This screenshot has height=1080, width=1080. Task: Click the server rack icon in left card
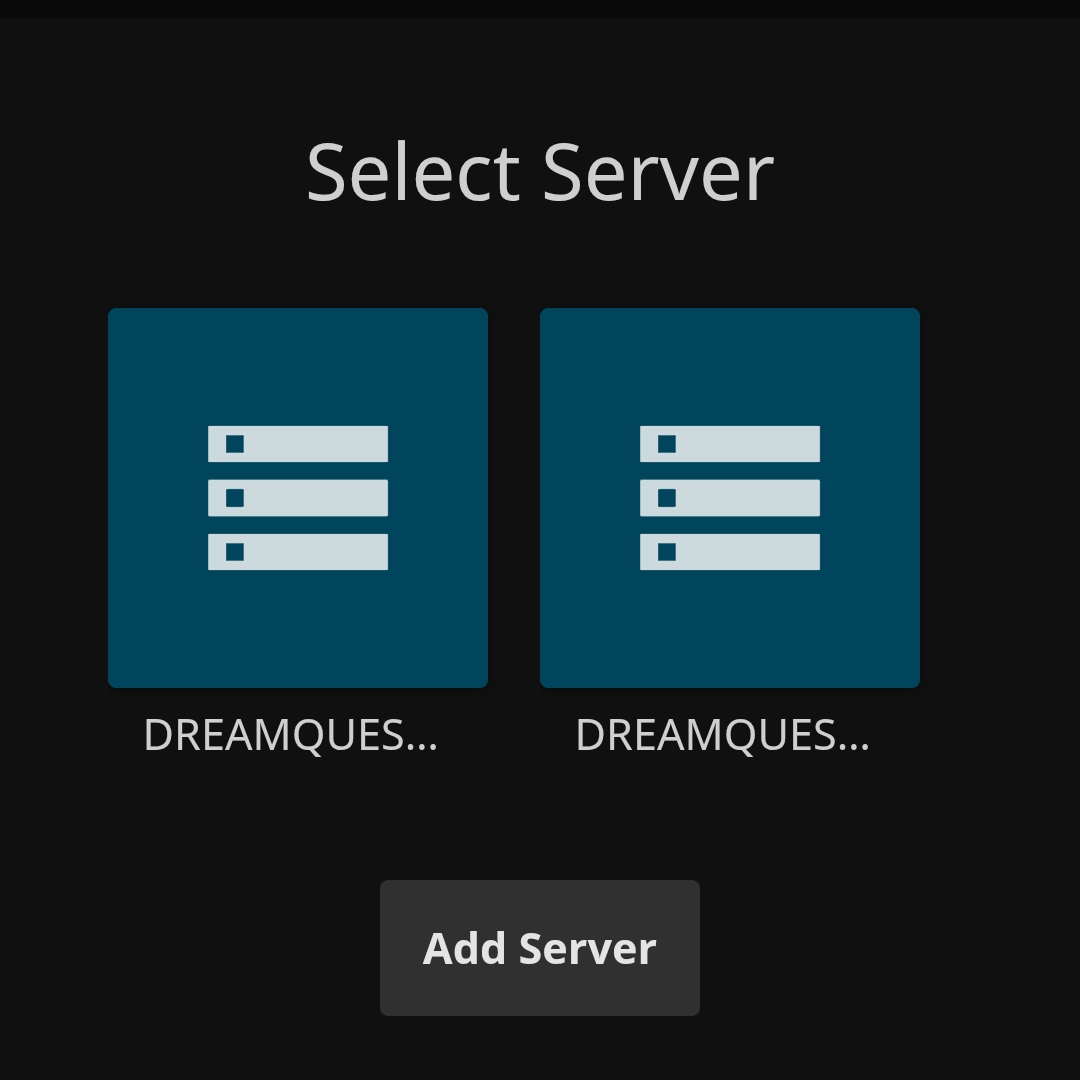coord(298,498)
